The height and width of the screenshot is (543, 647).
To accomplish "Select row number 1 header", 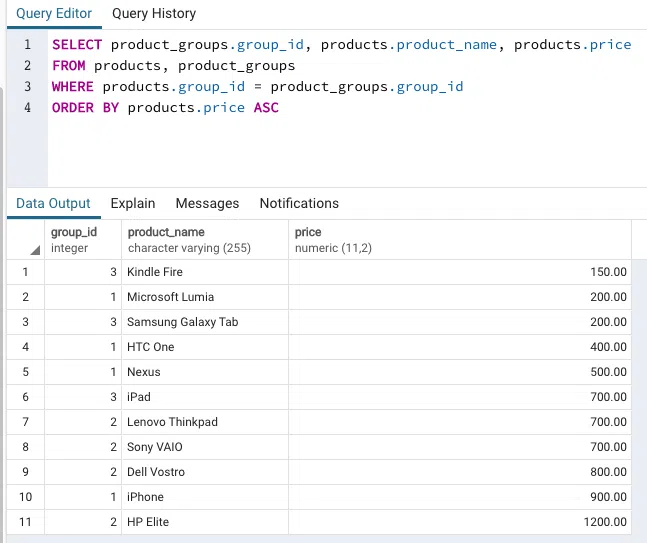I will 26,272.
